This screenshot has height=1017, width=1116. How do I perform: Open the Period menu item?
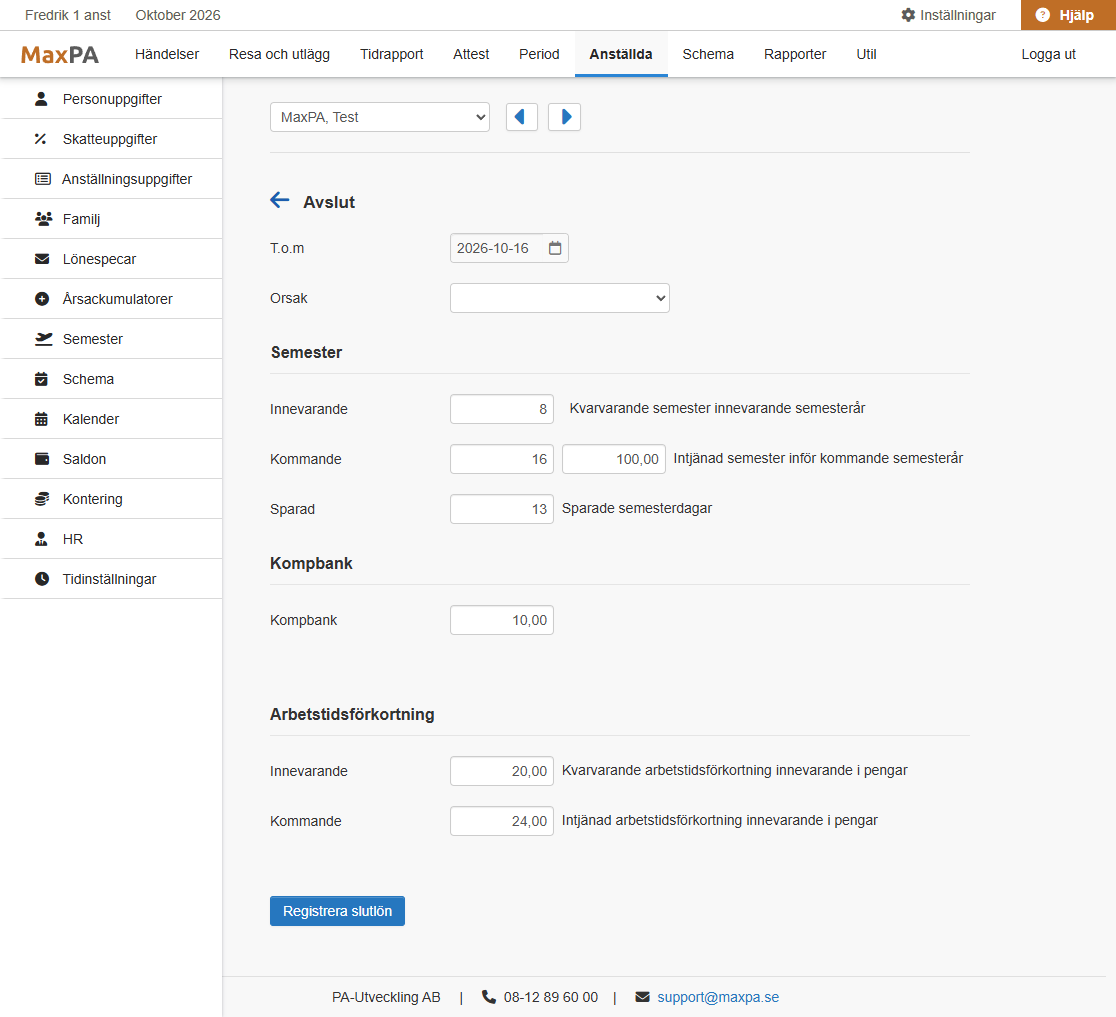[x=539, y=54]
